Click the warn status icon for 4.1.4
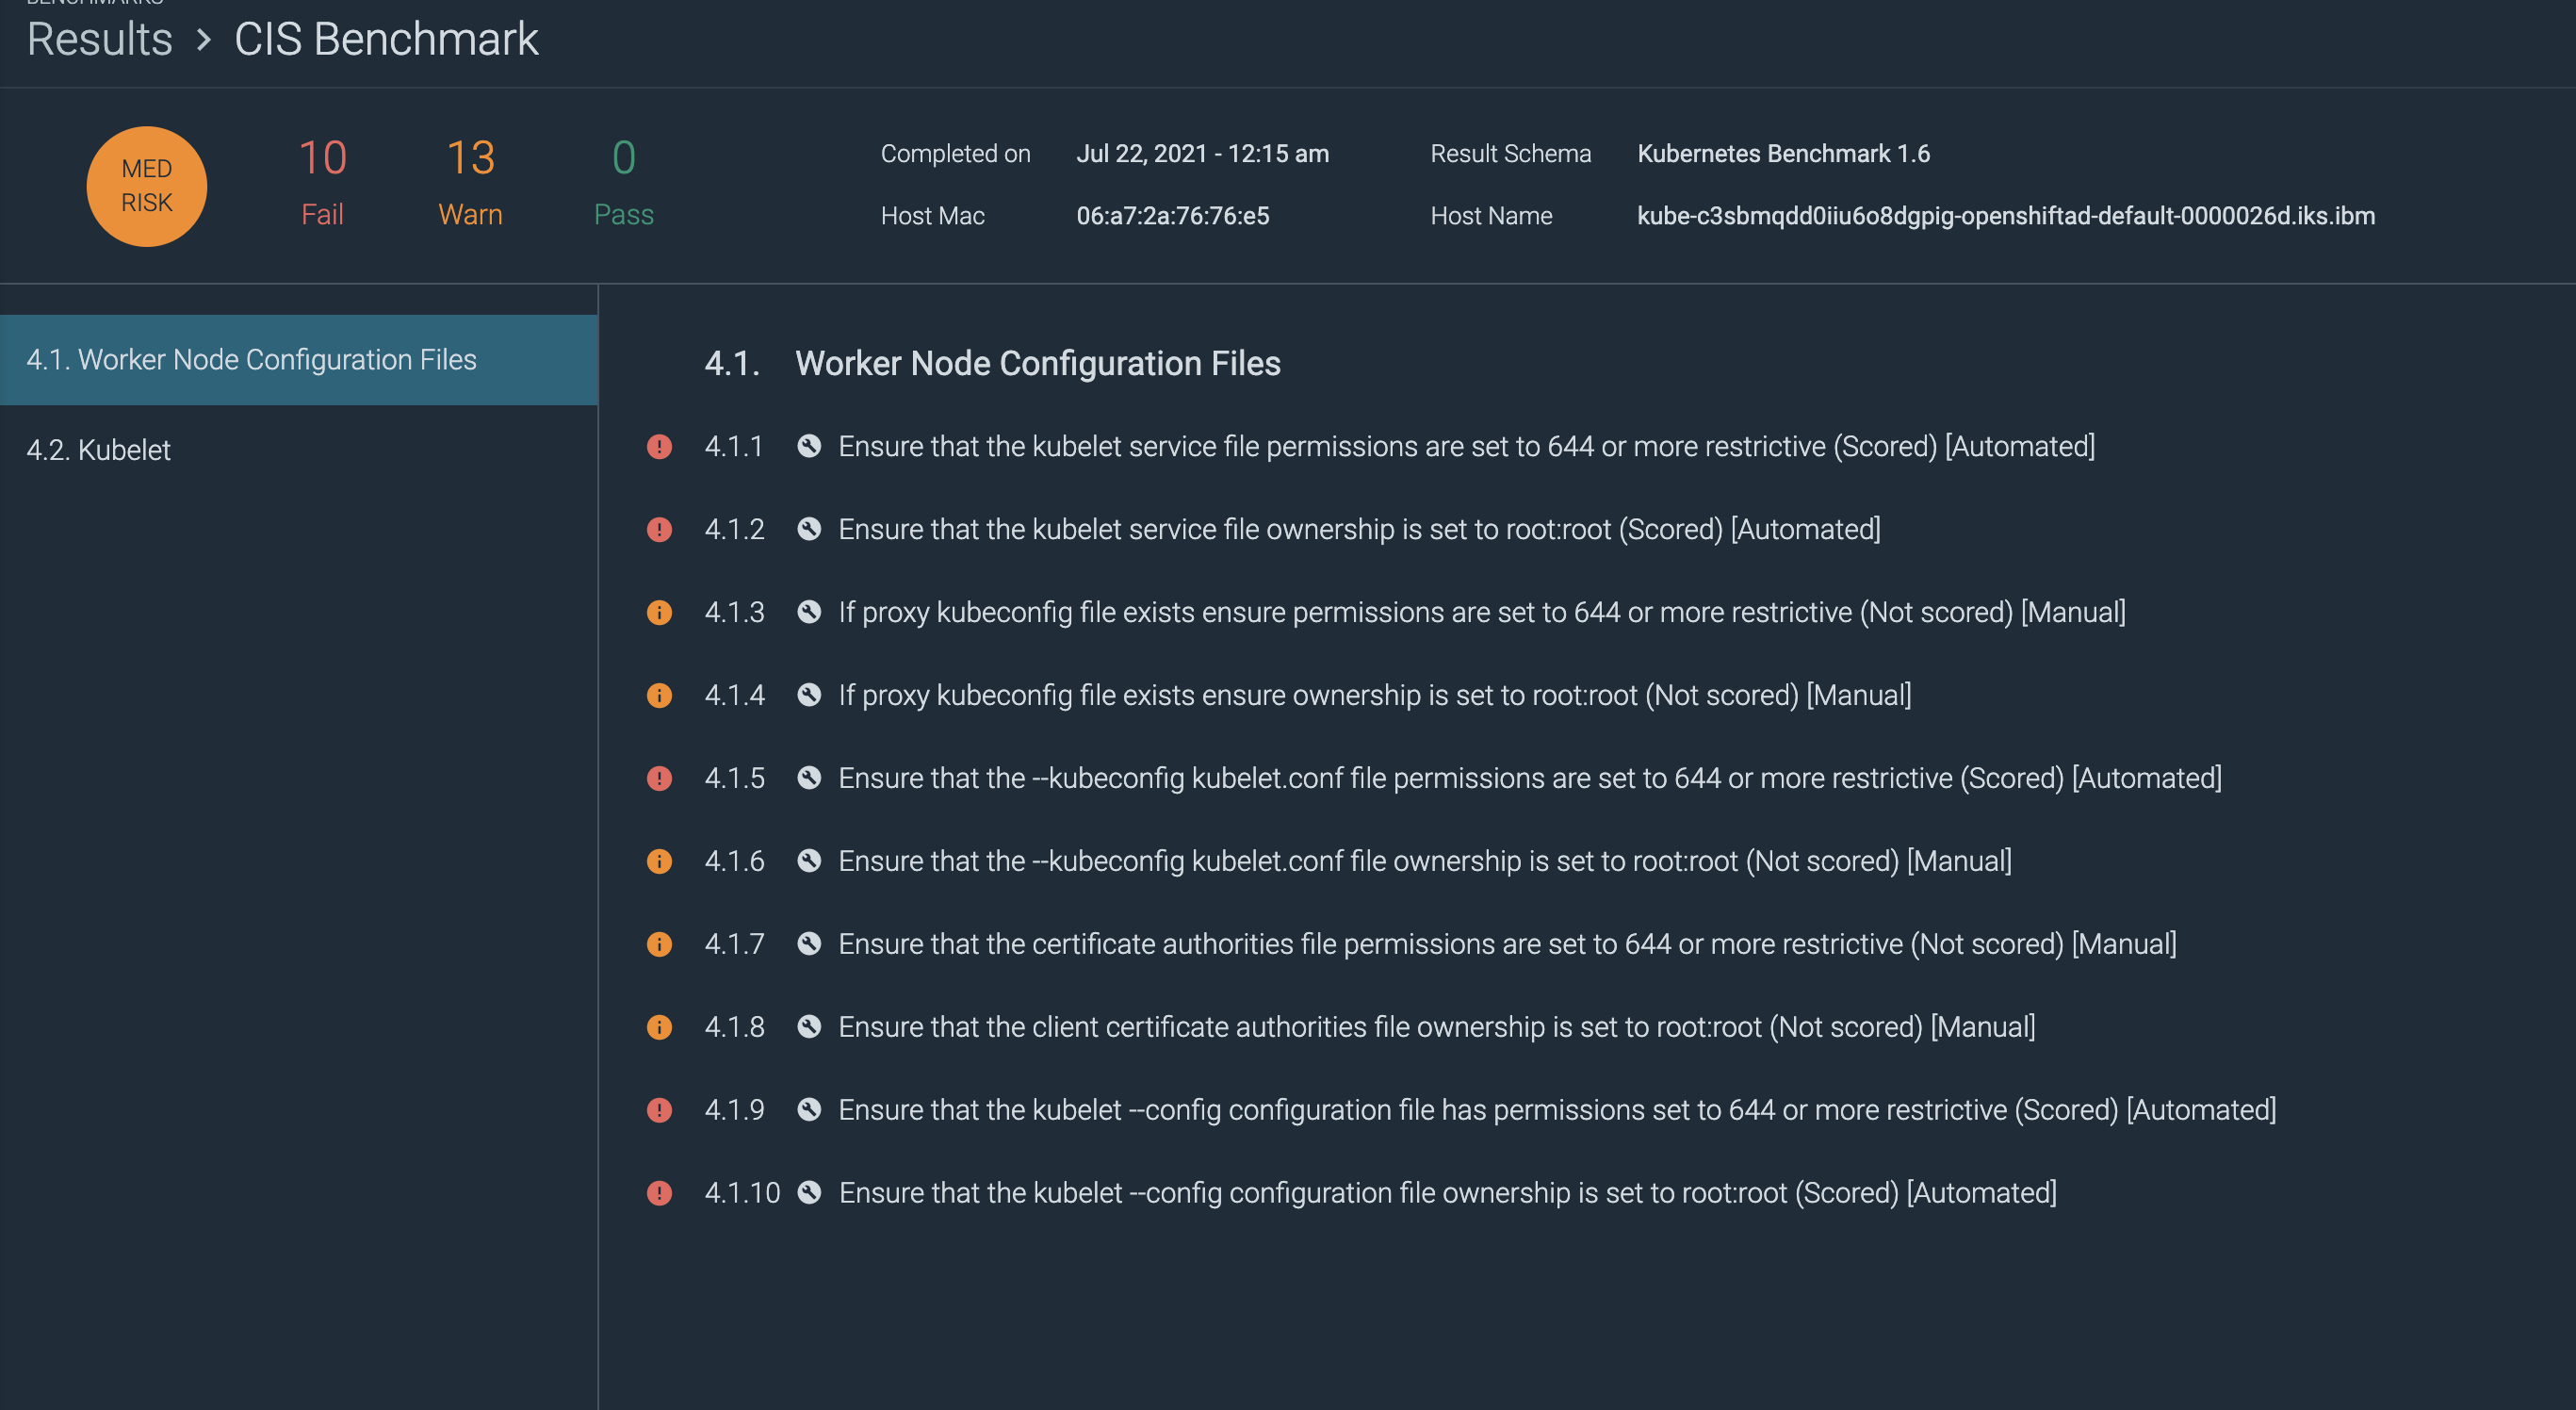The image size is (2576, 1410). click(x=659, y=695)
